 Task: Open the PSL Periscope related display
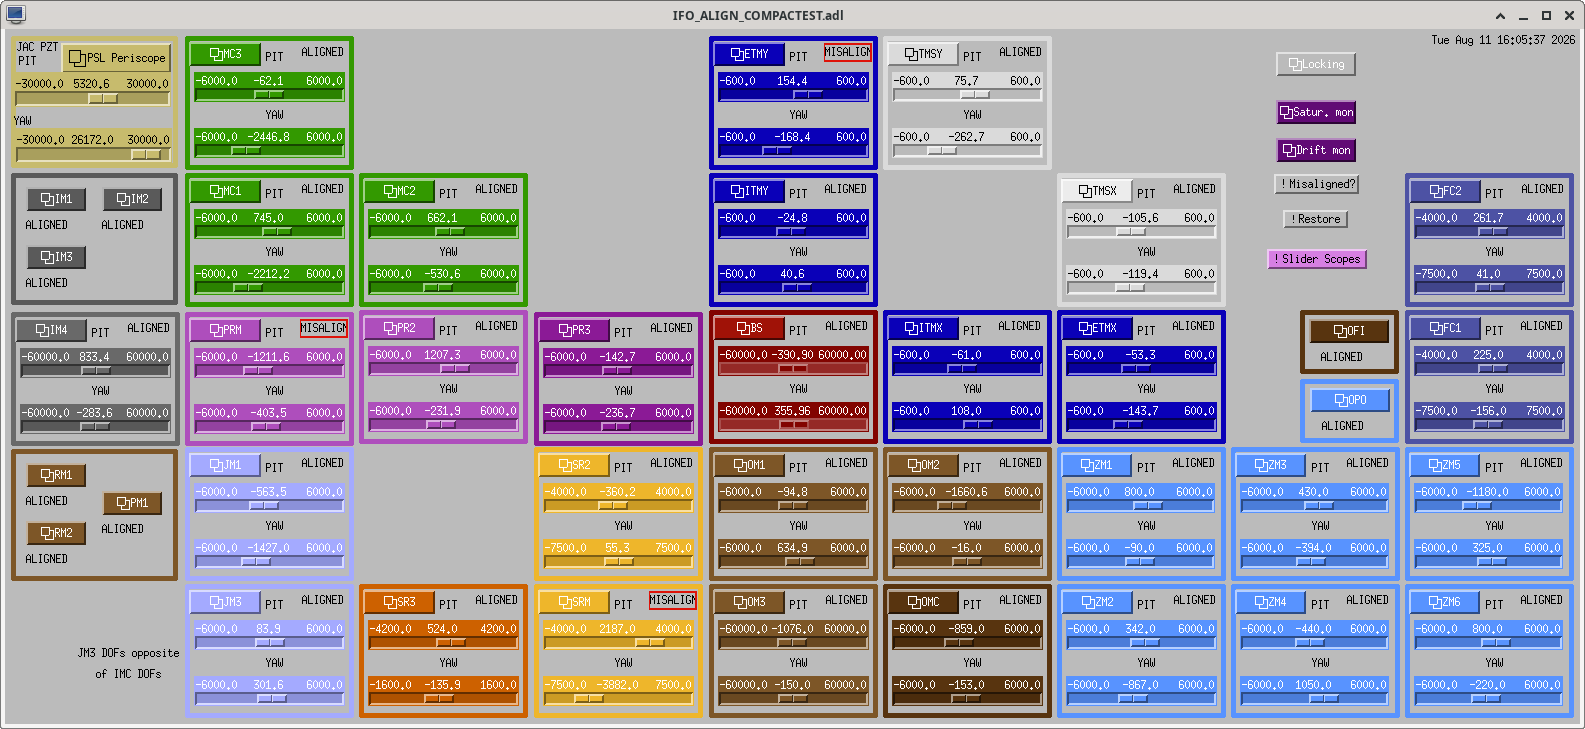[117, 58]
